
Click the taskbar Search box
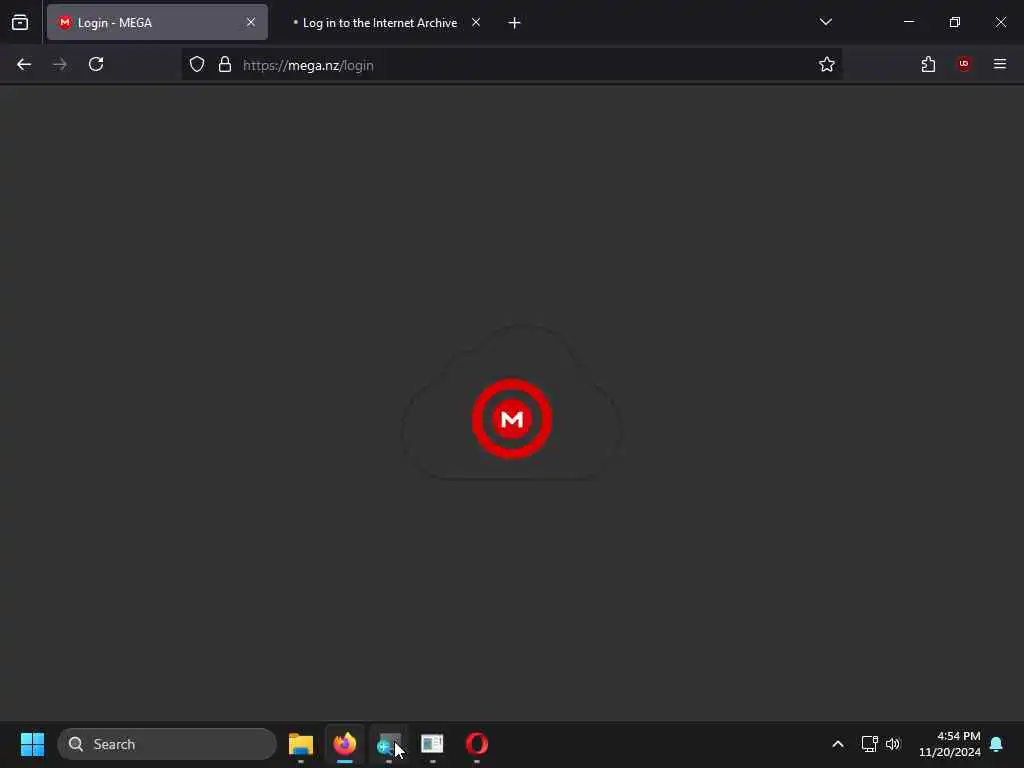point(167,744)
